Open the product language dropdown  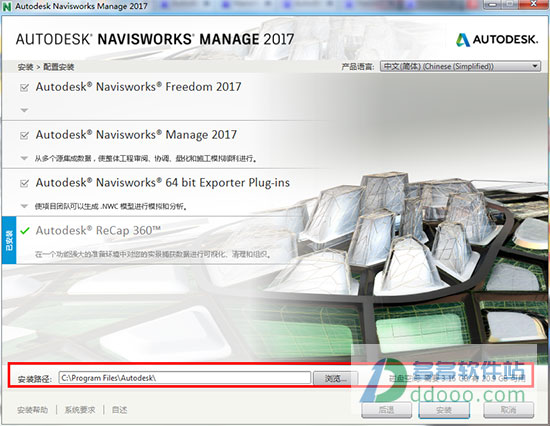coord(460,66)
